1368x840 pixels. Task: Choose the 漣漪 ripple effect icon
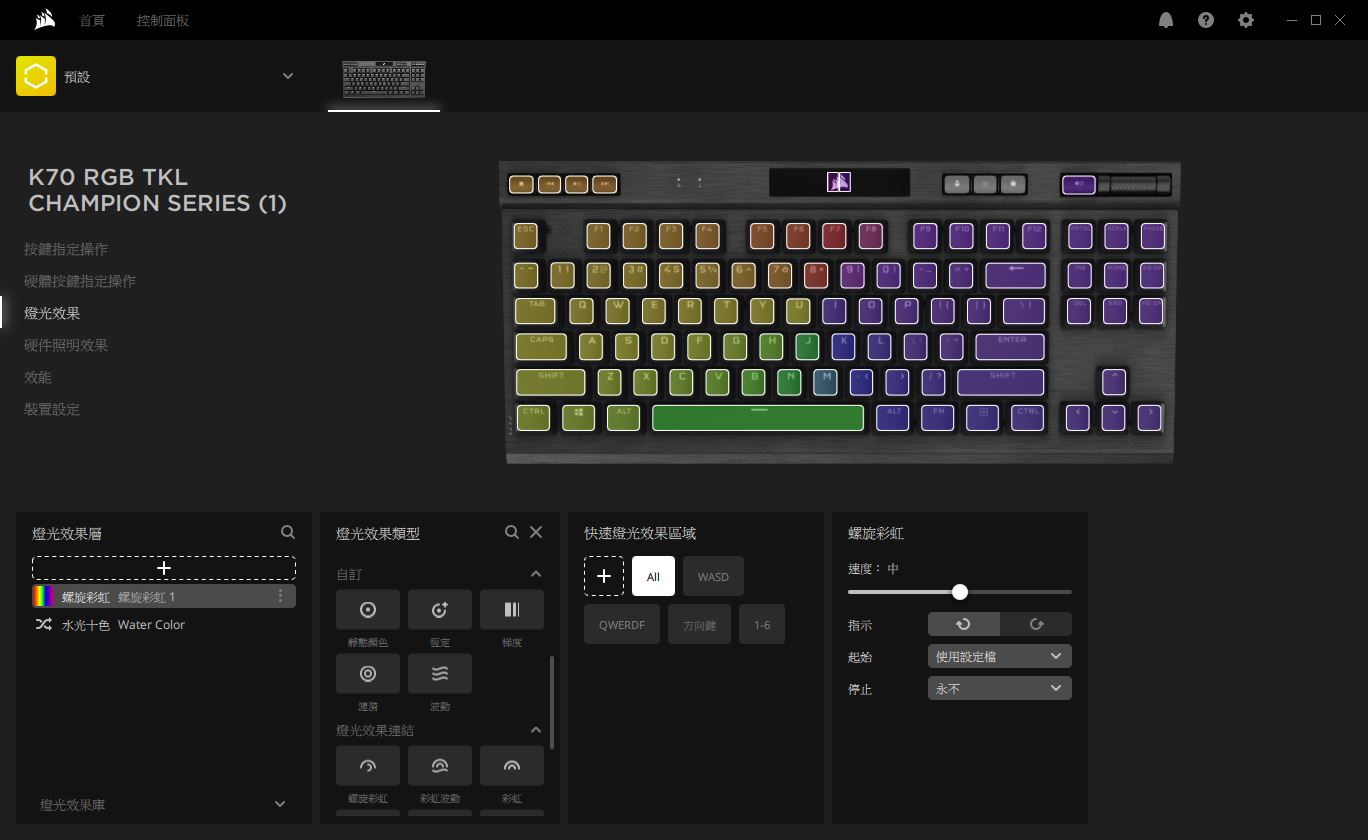pos(368,673)
